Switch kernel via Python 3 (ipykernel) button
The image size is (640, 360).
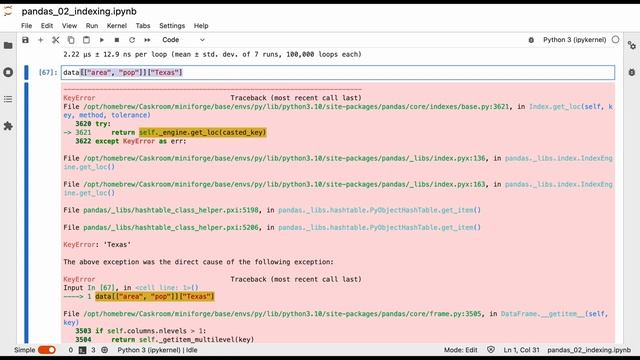(574, 40)
